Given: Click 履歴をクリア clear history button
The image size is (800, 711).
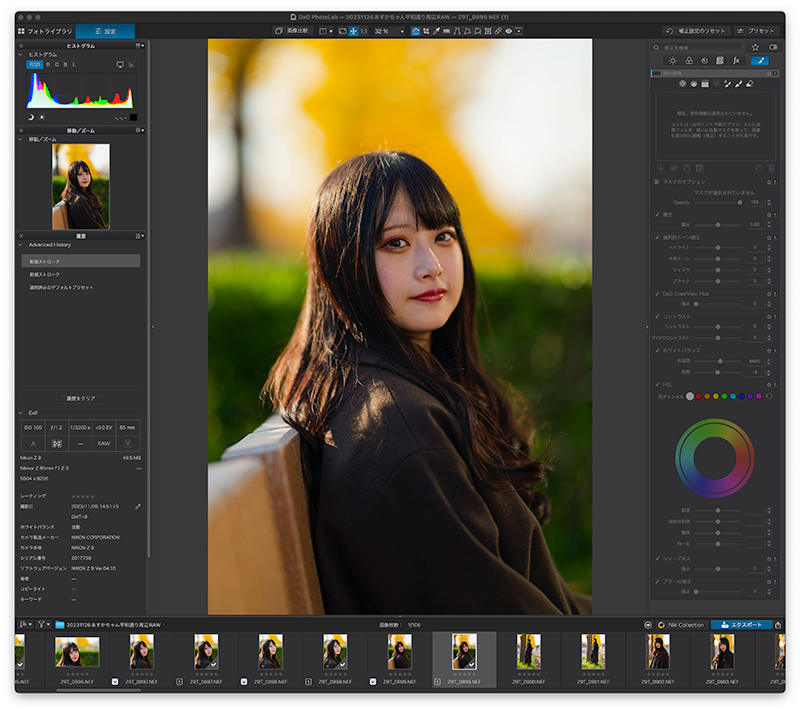Looking at the screenshot, I should pos(81,398).
